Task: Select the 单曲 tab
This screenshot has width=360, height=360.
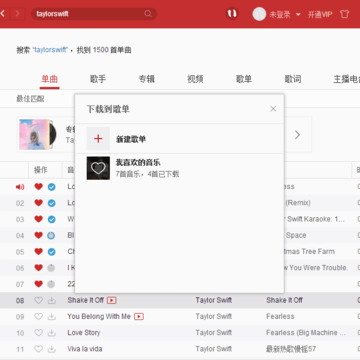Action: pyautogui.click(x=49, y=79)
